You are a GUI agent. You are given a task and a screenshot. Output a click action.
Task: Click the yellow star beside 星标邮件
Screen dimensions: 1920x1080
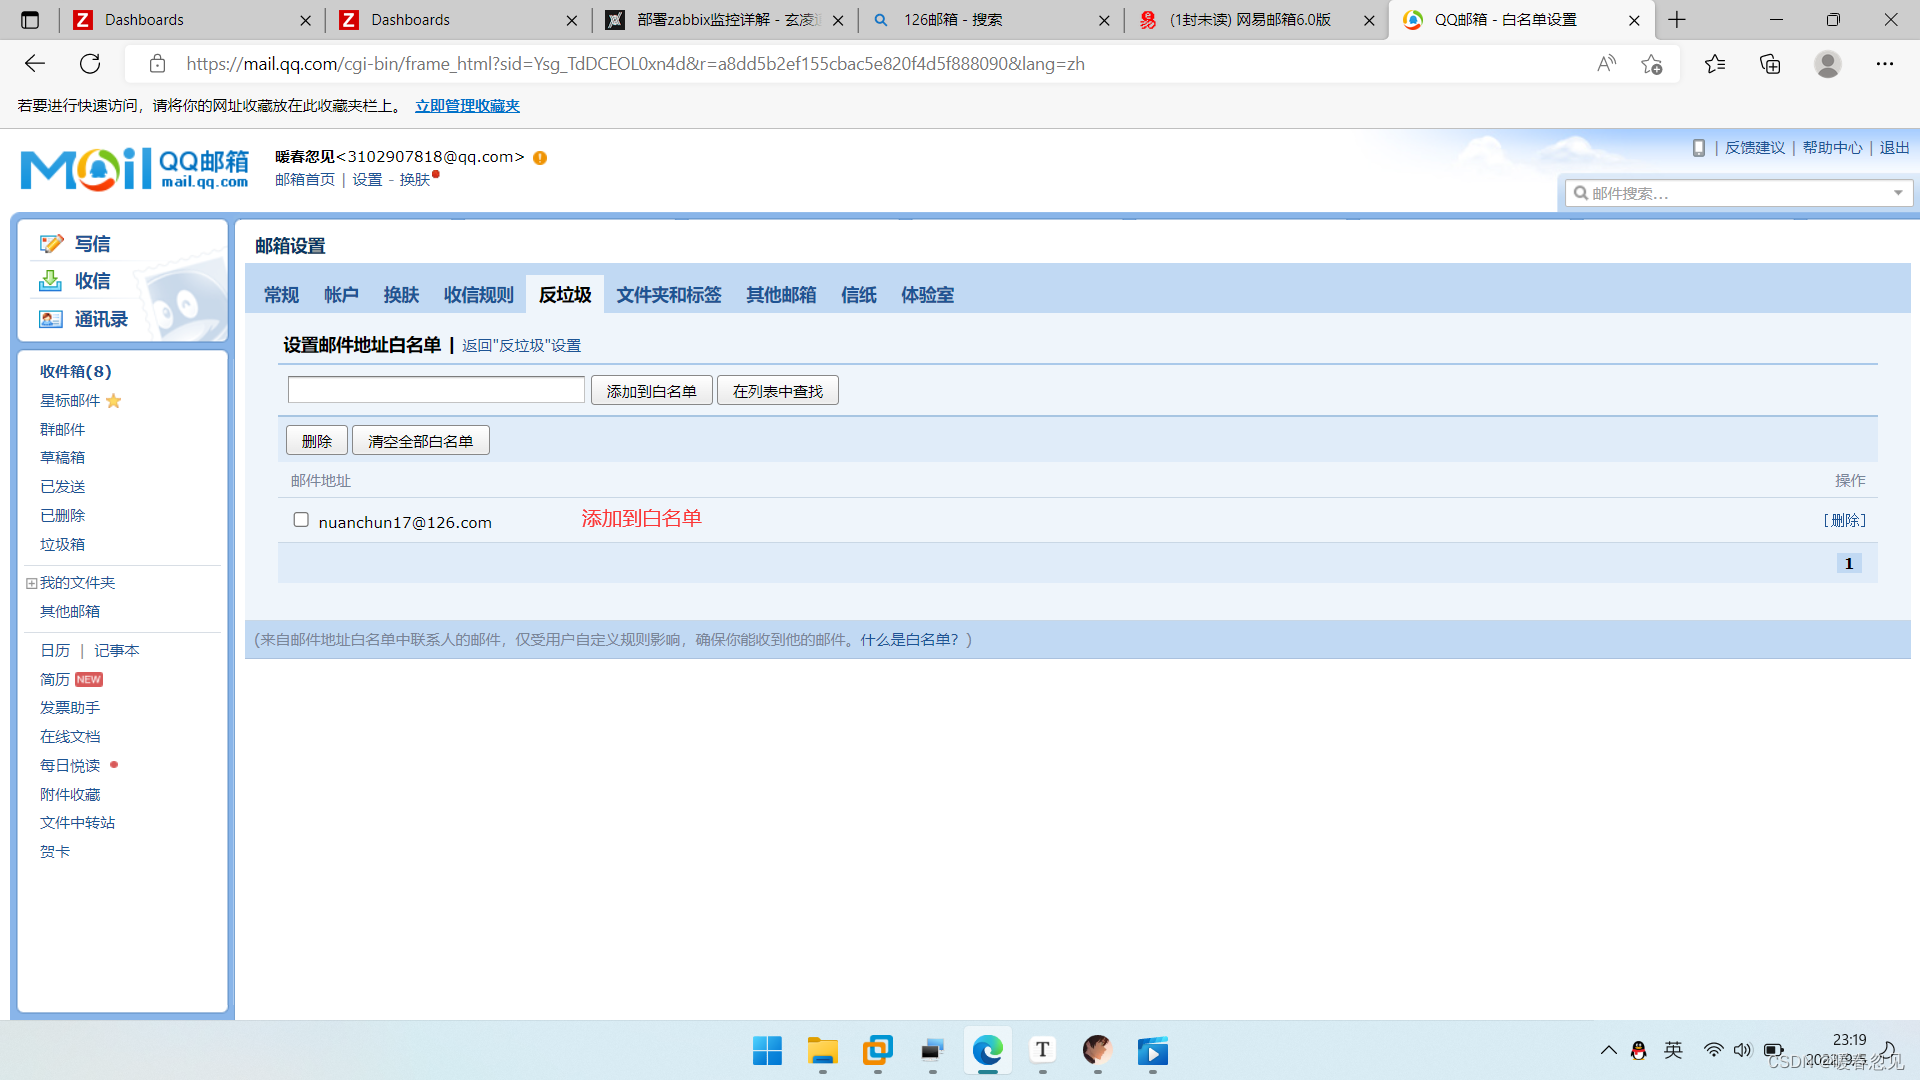pyautogui.click(x=114, y=401)
